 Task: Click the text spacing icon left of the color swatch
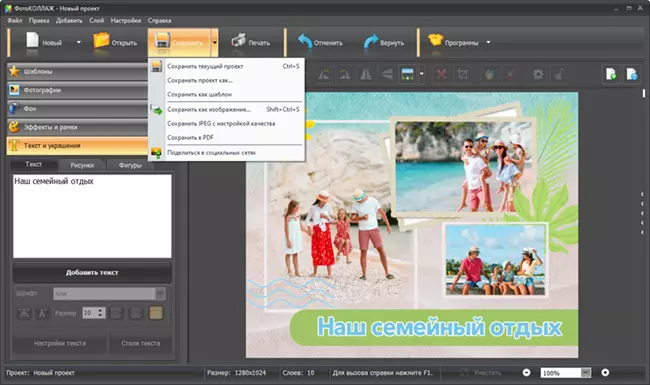click(136, 313)
